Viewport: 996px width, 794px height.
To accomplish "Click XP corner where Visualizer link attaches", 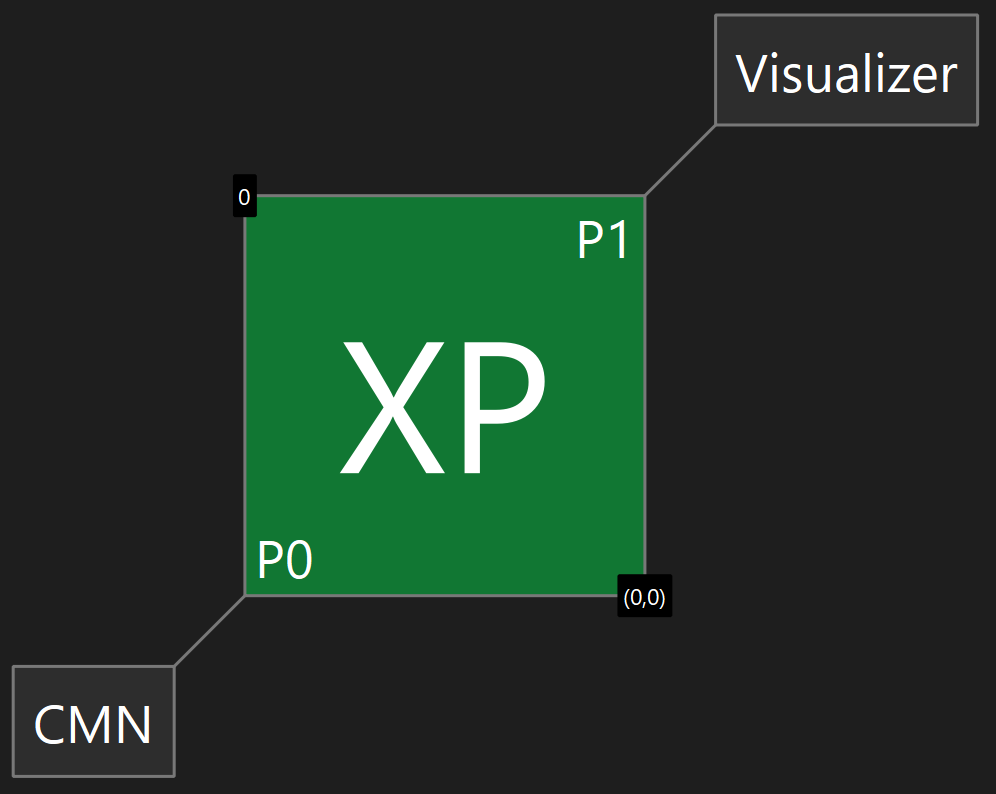I will point(644,196).
